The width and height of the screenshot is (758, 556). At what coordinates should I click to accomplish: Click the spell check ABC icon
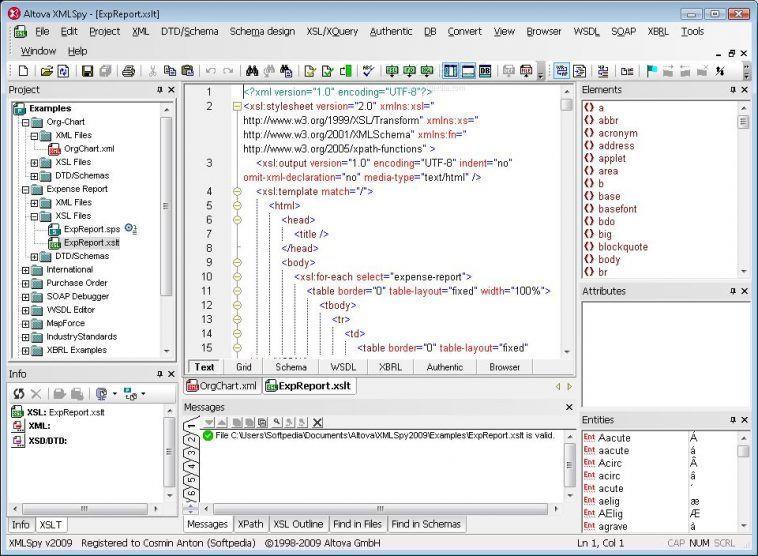(368, 72)
